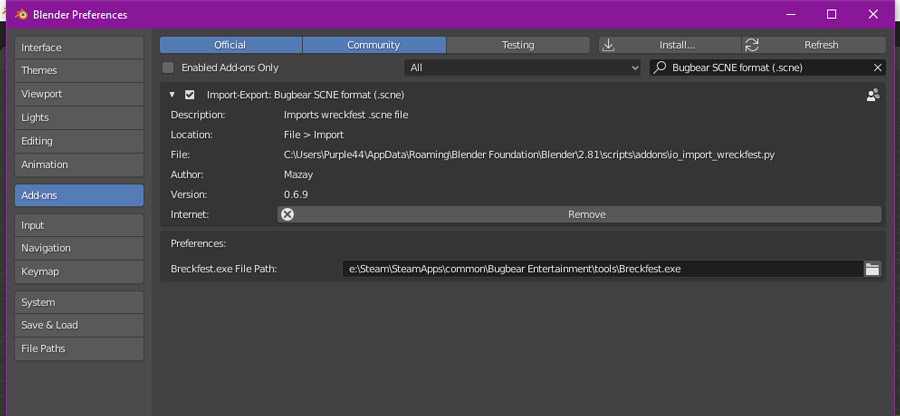Toggle Enabled Add-ons Only checkbox

[x=168, y=68]
